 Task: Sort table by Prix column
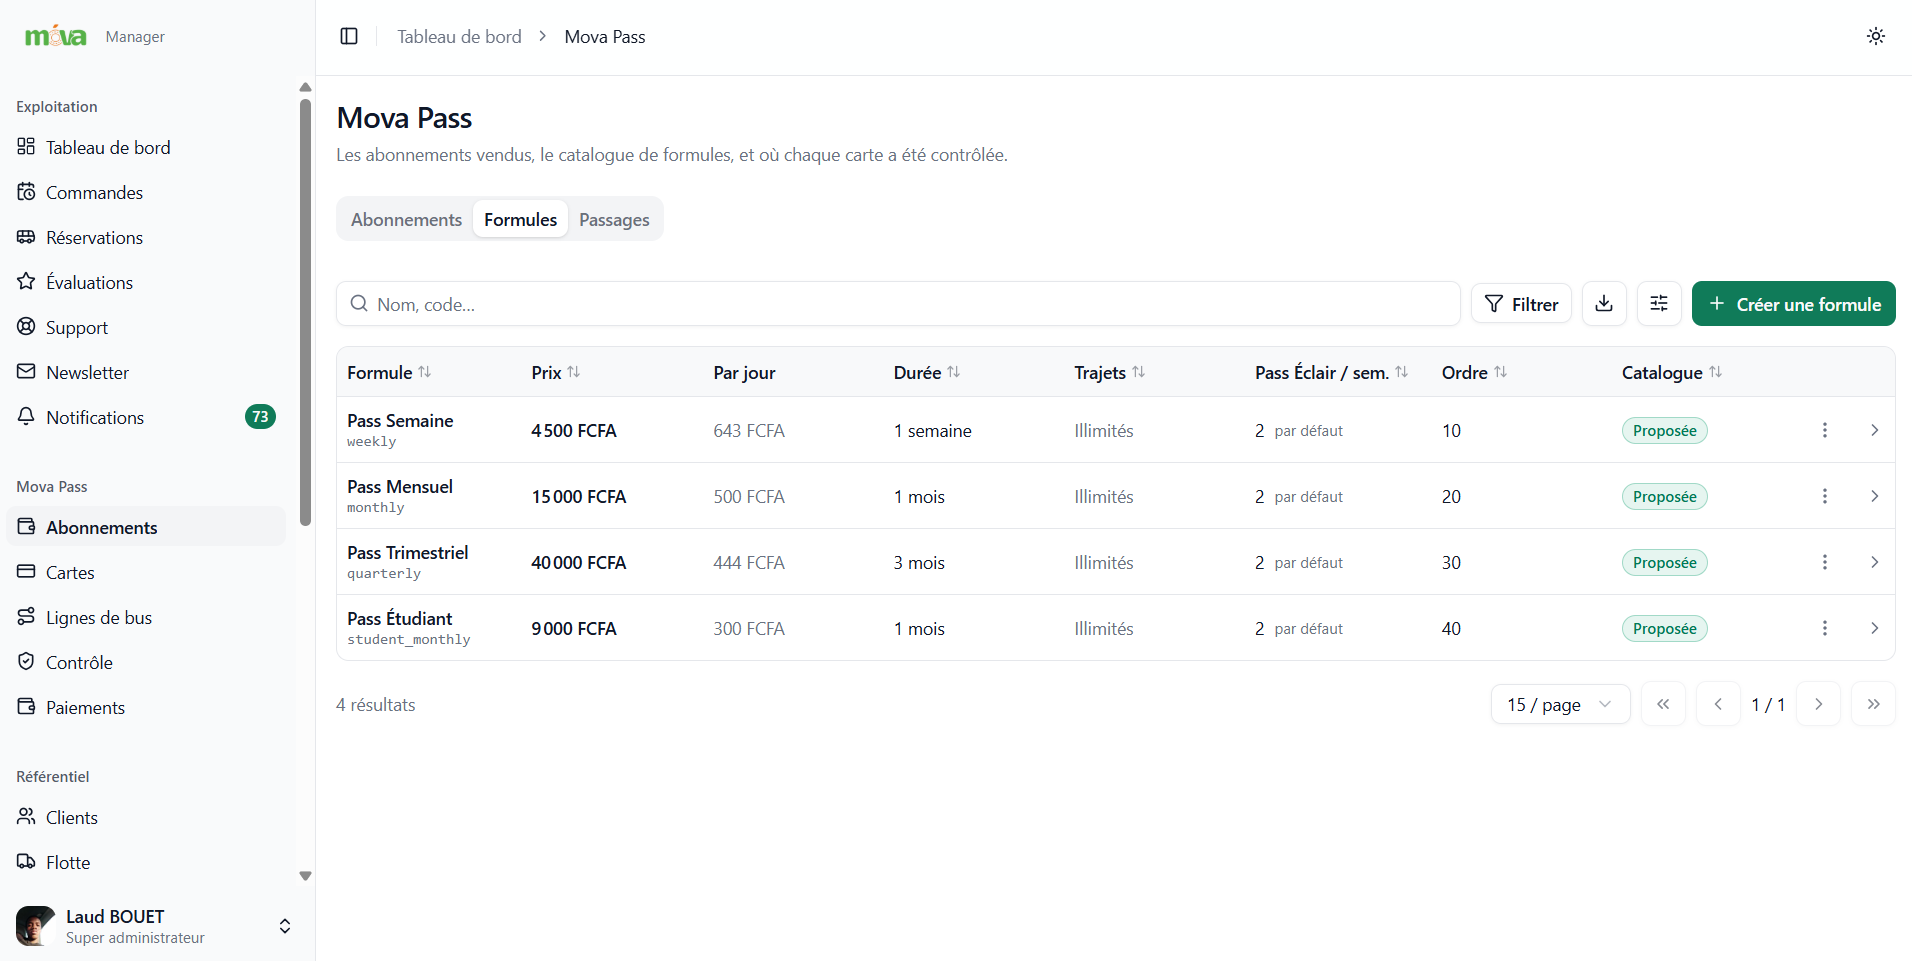[x=555, y=372]
